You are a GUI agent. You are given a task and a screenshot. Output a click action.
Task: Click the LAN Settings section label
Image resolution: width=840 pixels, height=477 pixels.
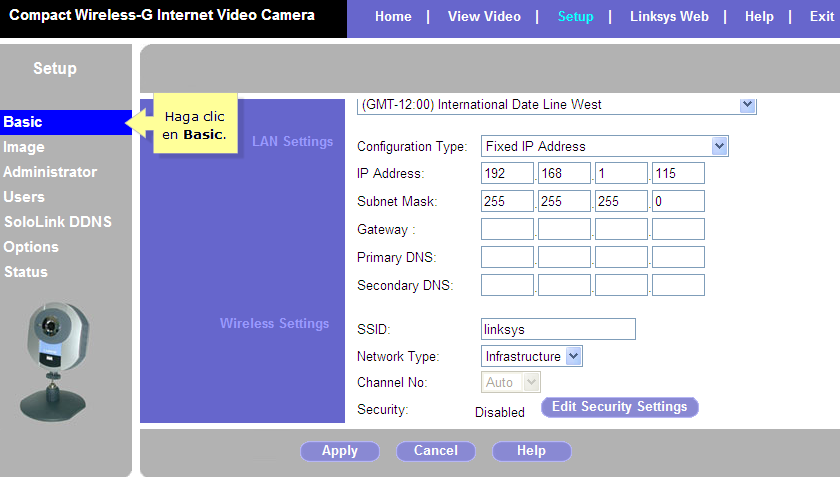(292, 141)
